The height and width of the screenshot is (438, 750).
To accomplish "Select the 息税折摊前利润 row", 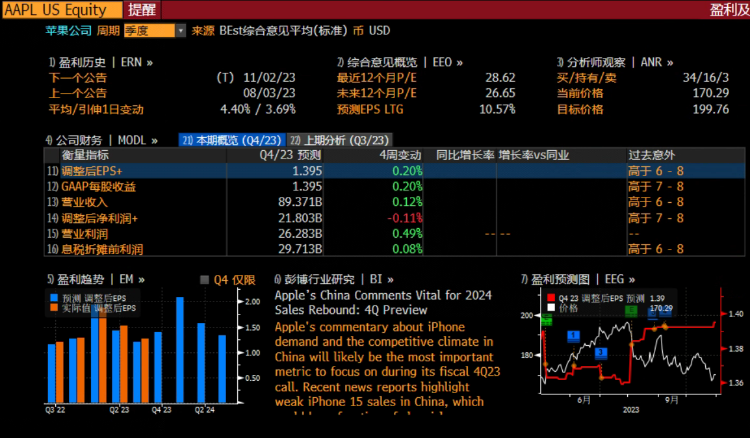I will coord(395,249).
